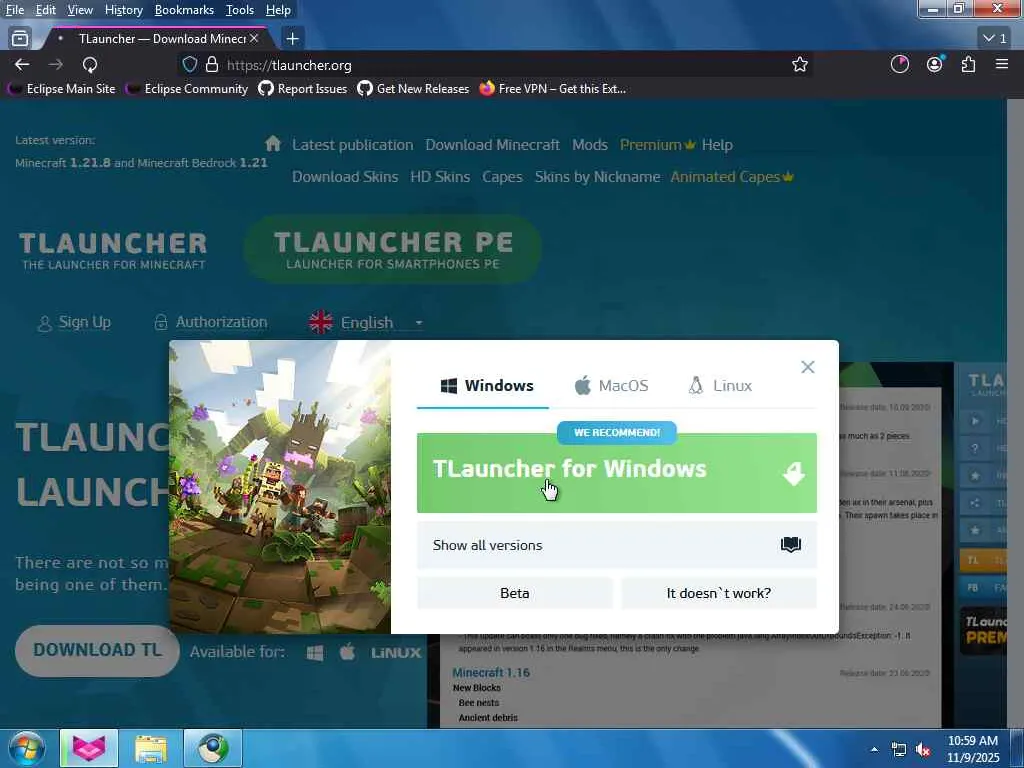Open the HD Skins link
The width and height of the screenshot is (1024, 768).
pos(440,176)
